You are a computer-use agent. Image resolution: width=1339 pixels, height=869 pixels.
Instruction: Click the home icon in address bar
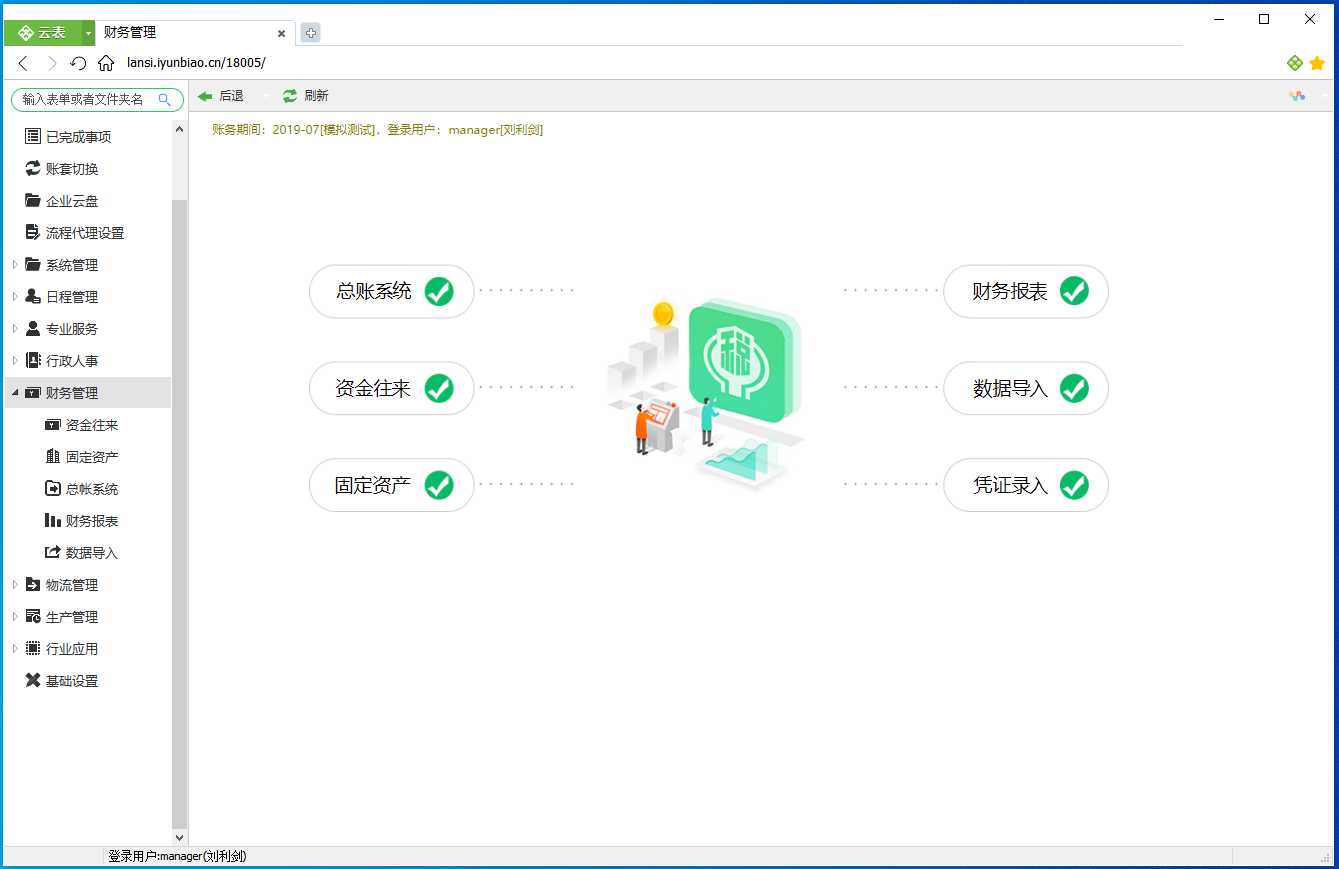106,63
